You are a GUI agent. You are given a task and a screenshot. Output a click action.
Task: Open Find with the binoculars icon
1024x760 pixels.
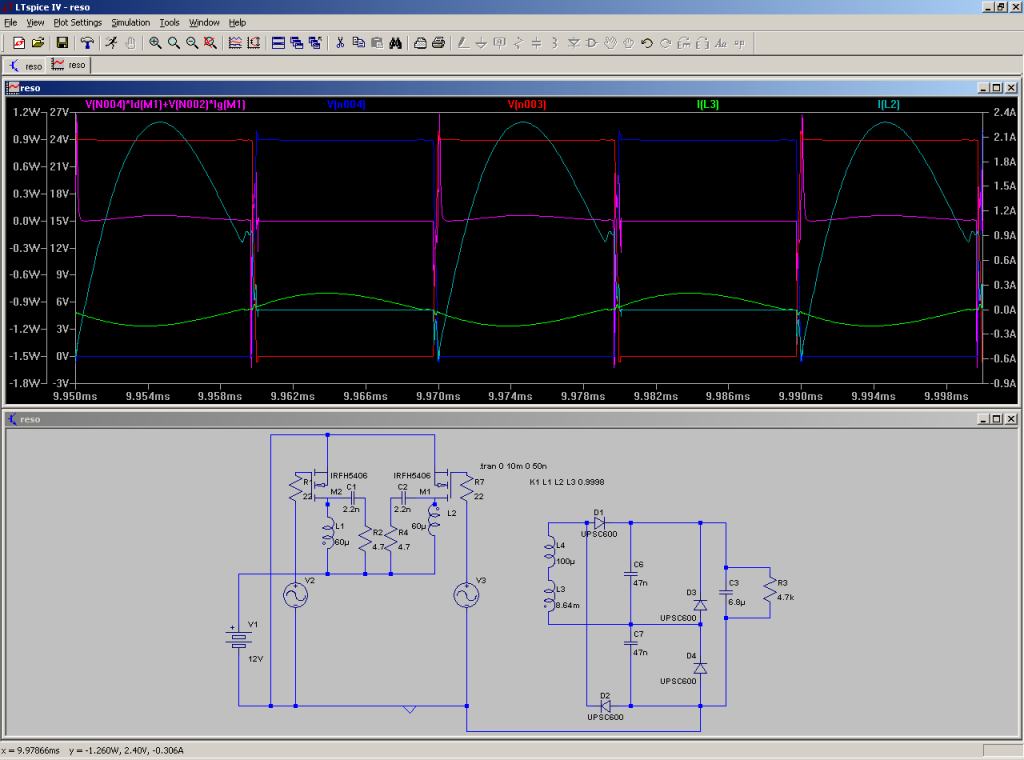[x=395, y=43]
